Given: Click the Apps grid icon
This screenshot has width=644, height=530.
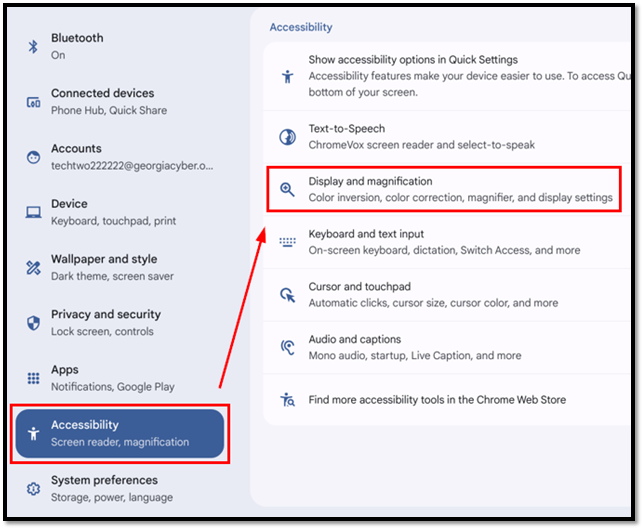Looking at the screenshot, I should (33, 378).
